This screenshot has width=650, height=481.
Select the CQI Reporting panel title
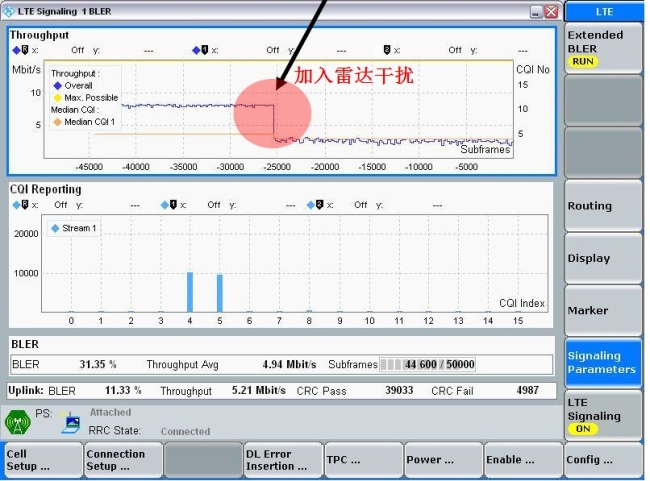[46, 189]
